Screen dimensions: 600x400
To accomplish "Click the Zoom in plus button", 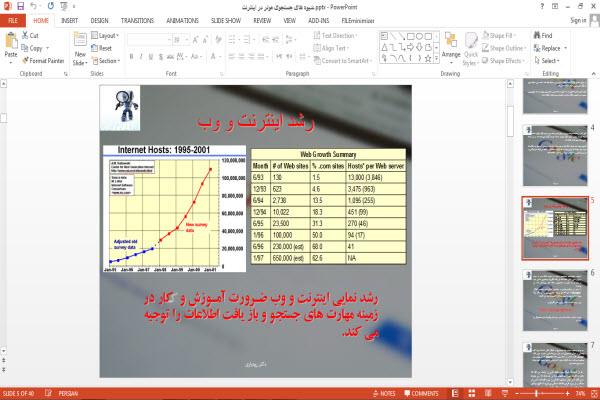I will [567, 393].
